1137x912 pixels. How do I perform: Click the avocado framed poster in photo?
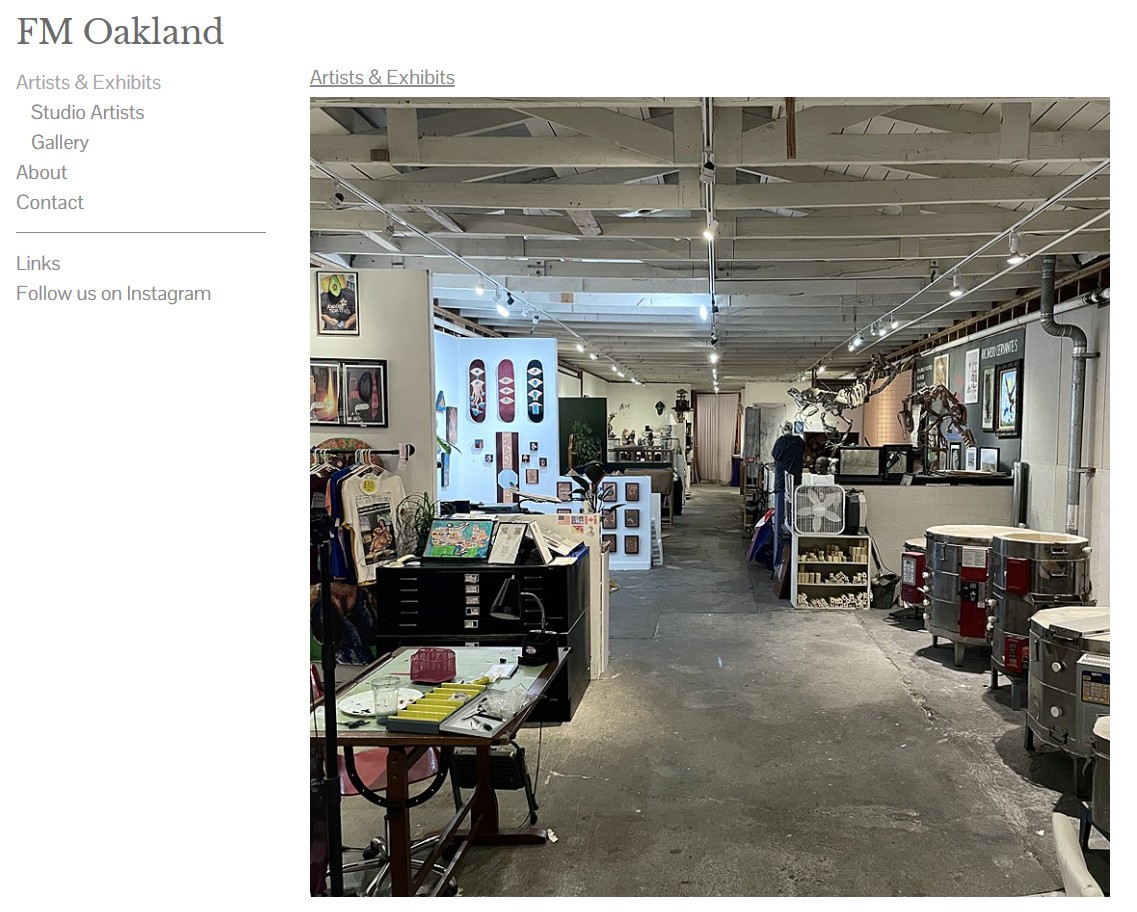point(337,302)
